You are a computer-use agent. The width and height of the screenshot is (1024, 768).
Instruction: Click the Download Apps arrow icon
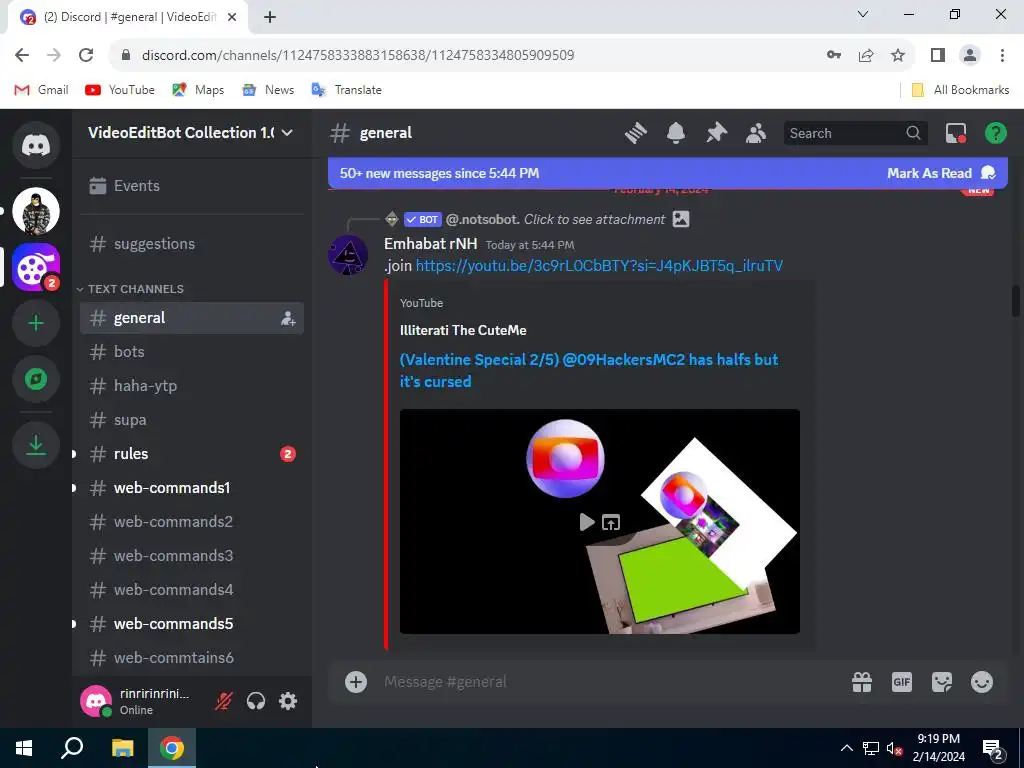point(36,445)
